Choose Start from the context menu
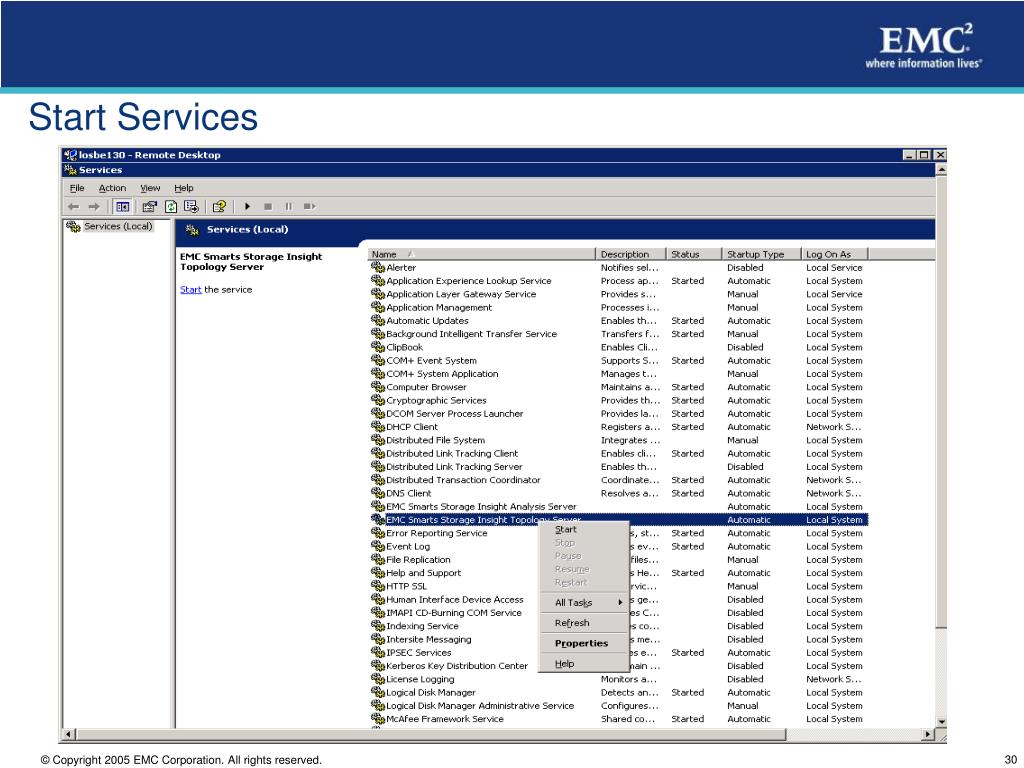The width and height of the screenshot is (1024, 768). click(x=584, y=530)
